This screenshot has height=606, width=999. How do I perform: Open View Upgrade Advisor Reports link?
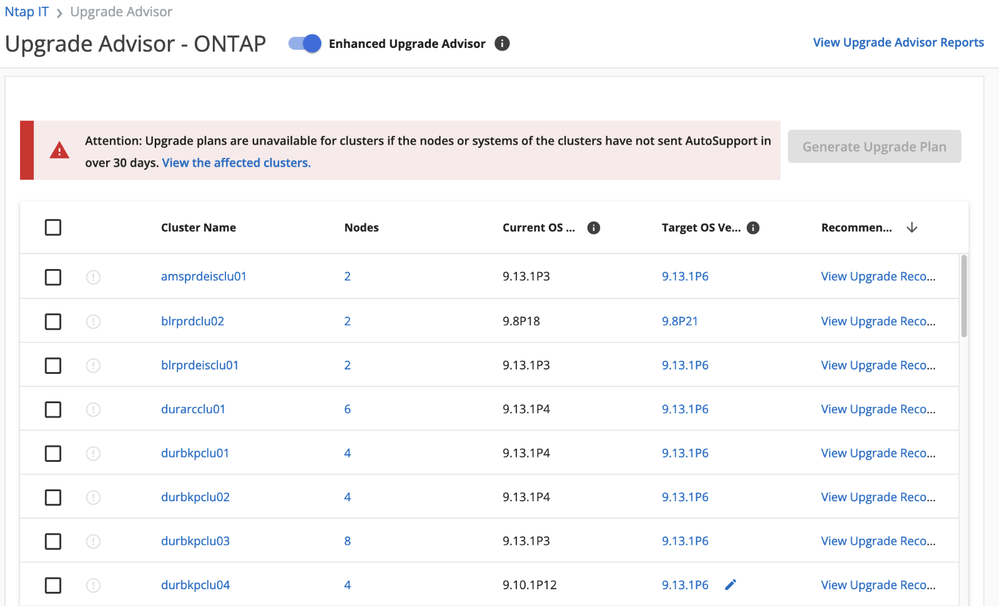(x=898, y=42)
